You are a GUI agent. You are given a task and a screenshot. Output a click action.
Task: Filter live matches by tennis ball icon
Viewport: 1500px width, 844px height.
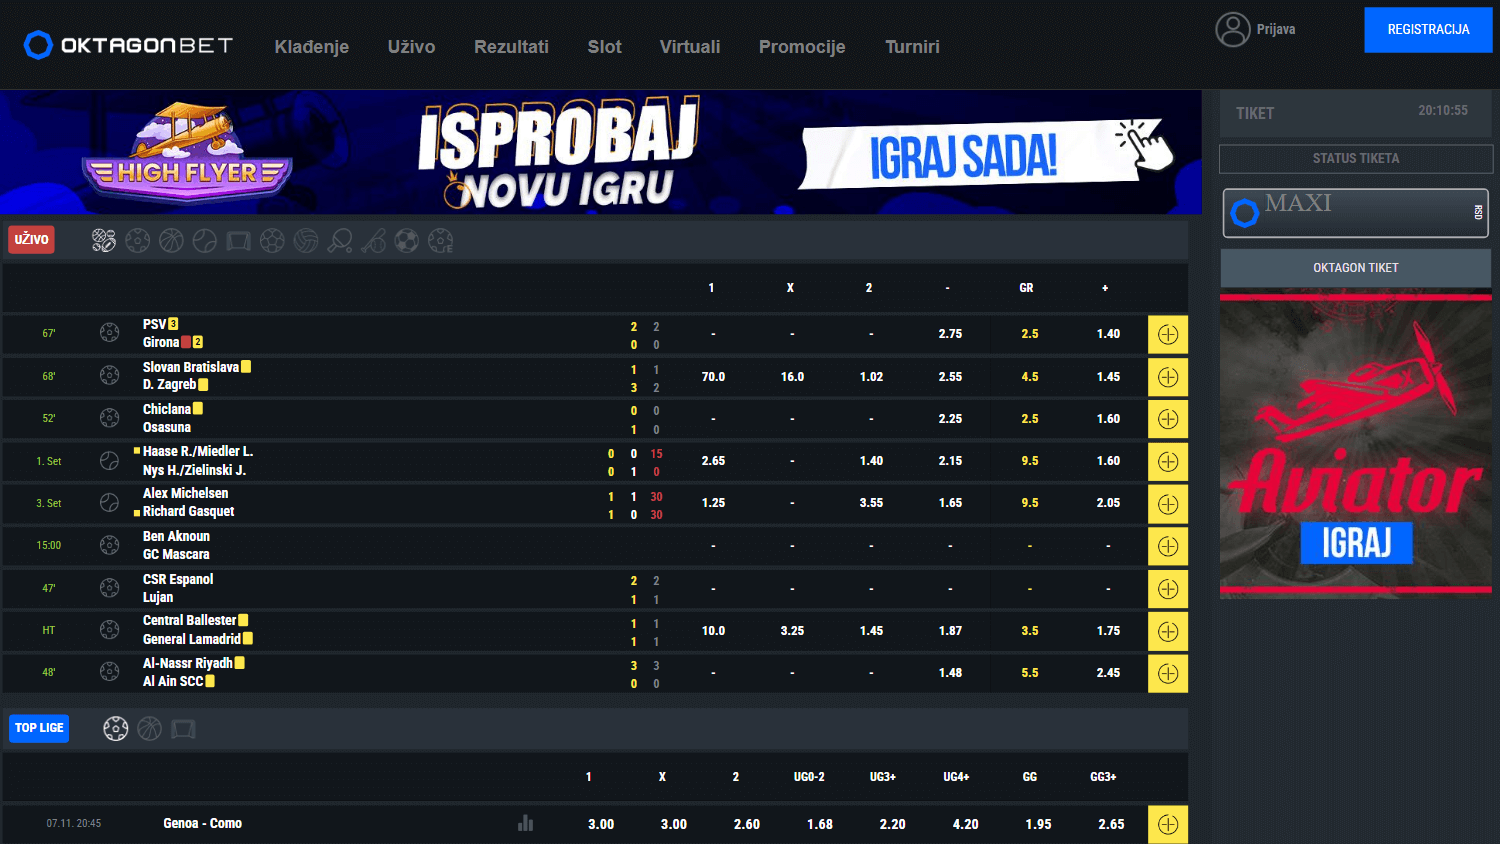[205, 240]
